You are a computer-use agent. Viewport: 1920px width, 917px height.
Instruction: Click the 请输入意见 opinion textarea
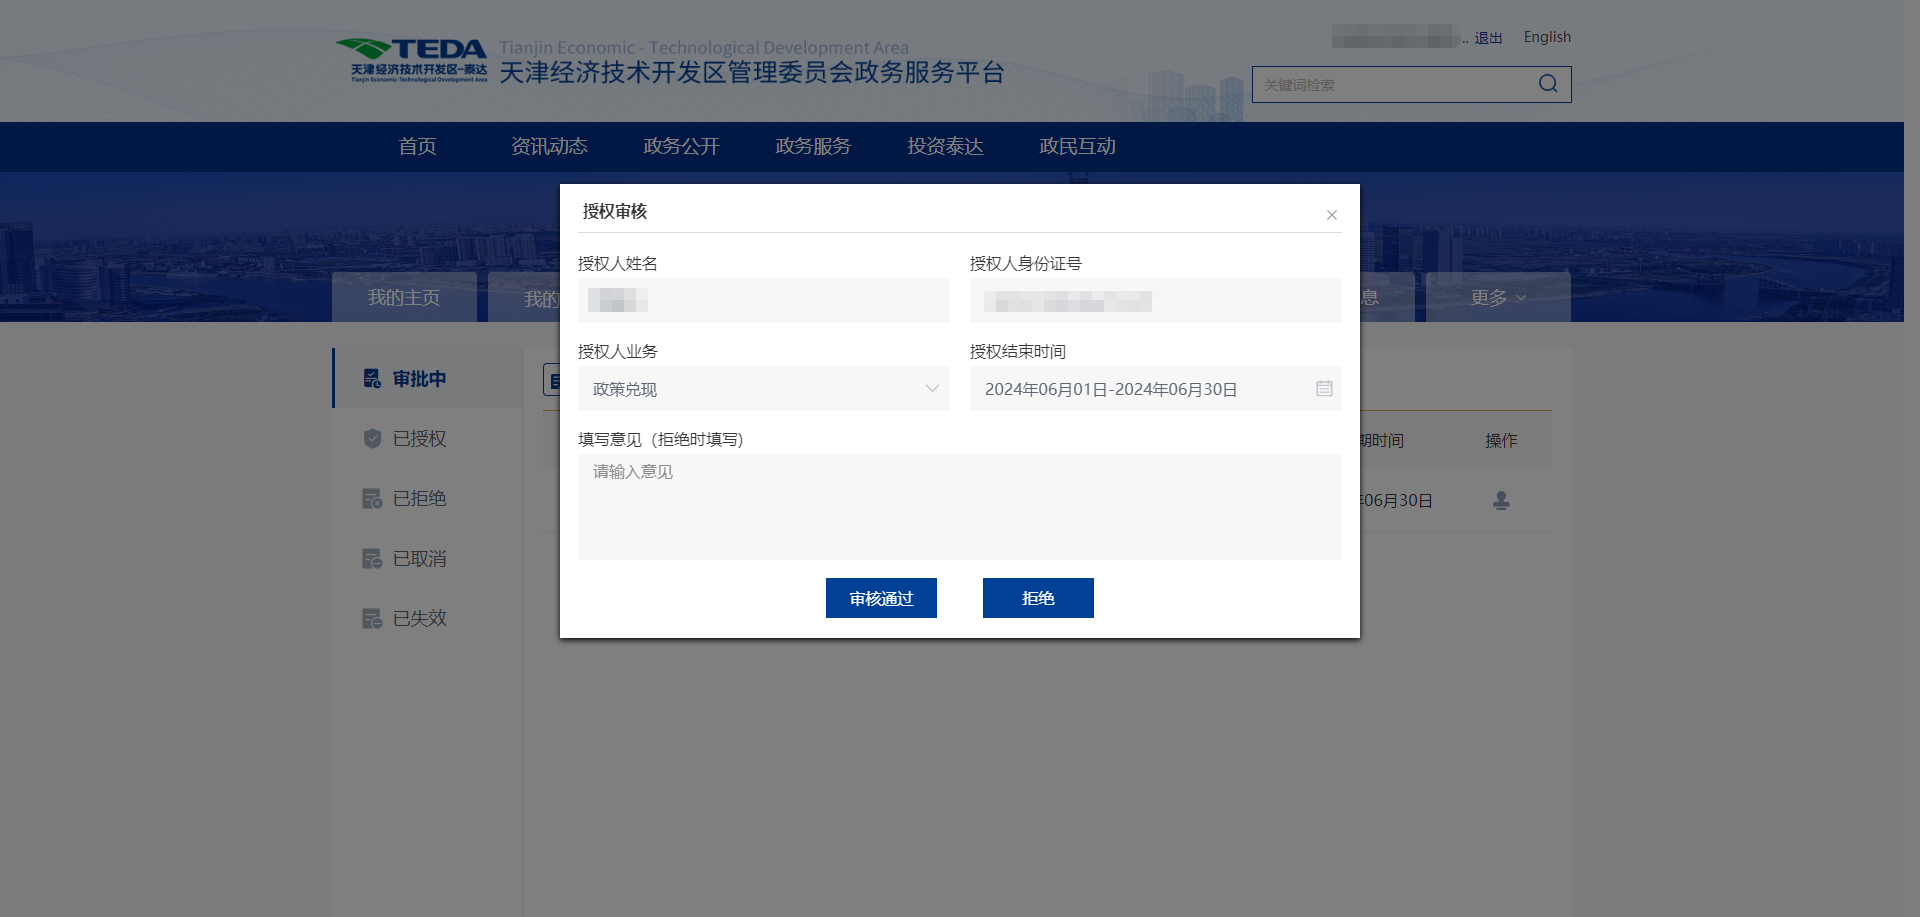(960, 507)
